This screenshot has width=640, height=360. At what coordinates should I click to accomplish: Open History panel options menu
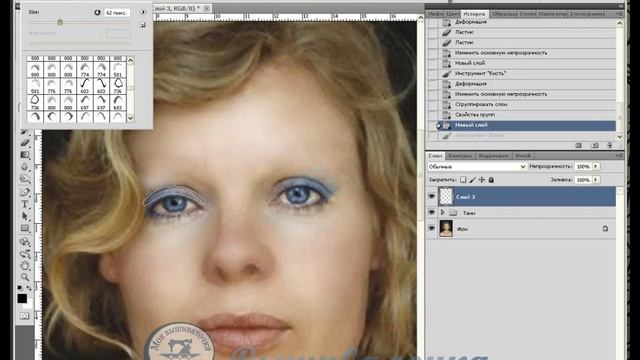coord(619,14)
